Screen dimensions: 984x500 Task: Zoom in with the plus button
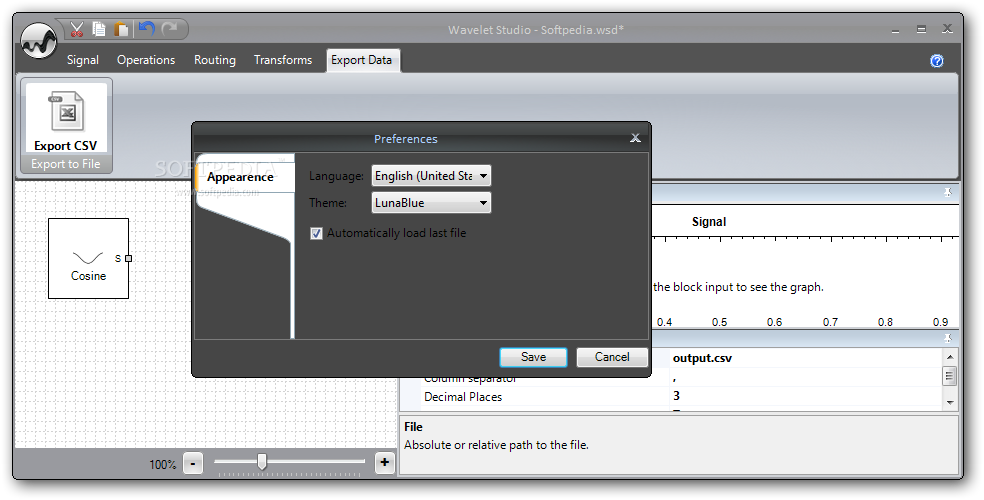pyautogui.click(x=384, y=463)
